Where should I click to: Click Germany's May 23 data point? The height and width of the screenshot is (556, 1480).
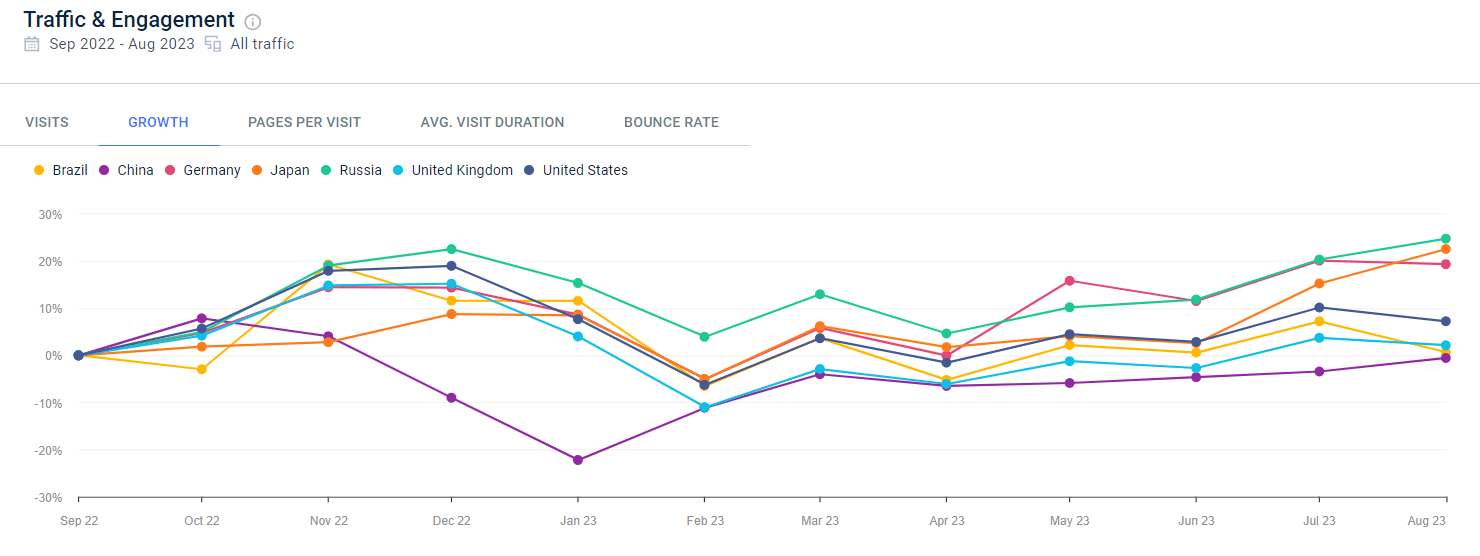1070,281
